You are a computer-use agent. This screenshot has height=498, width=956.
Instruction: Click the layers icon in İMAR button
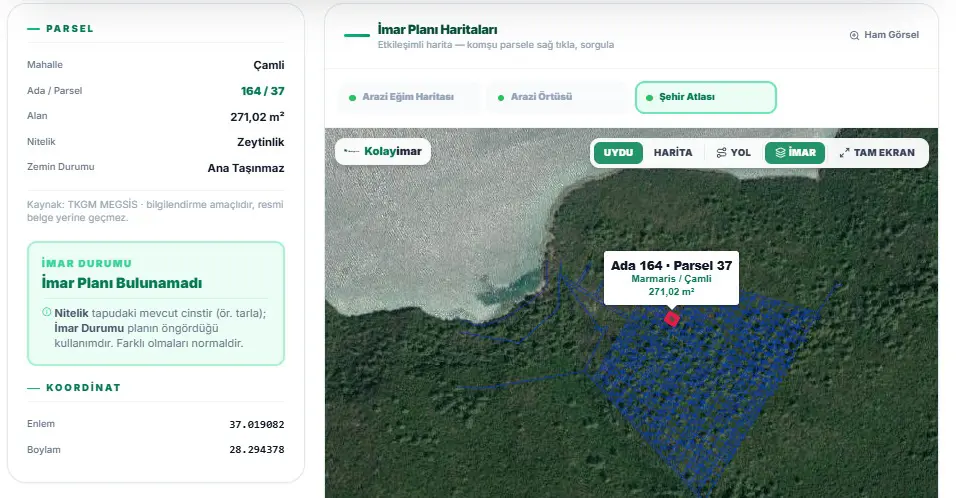click(x=780, y=152)
